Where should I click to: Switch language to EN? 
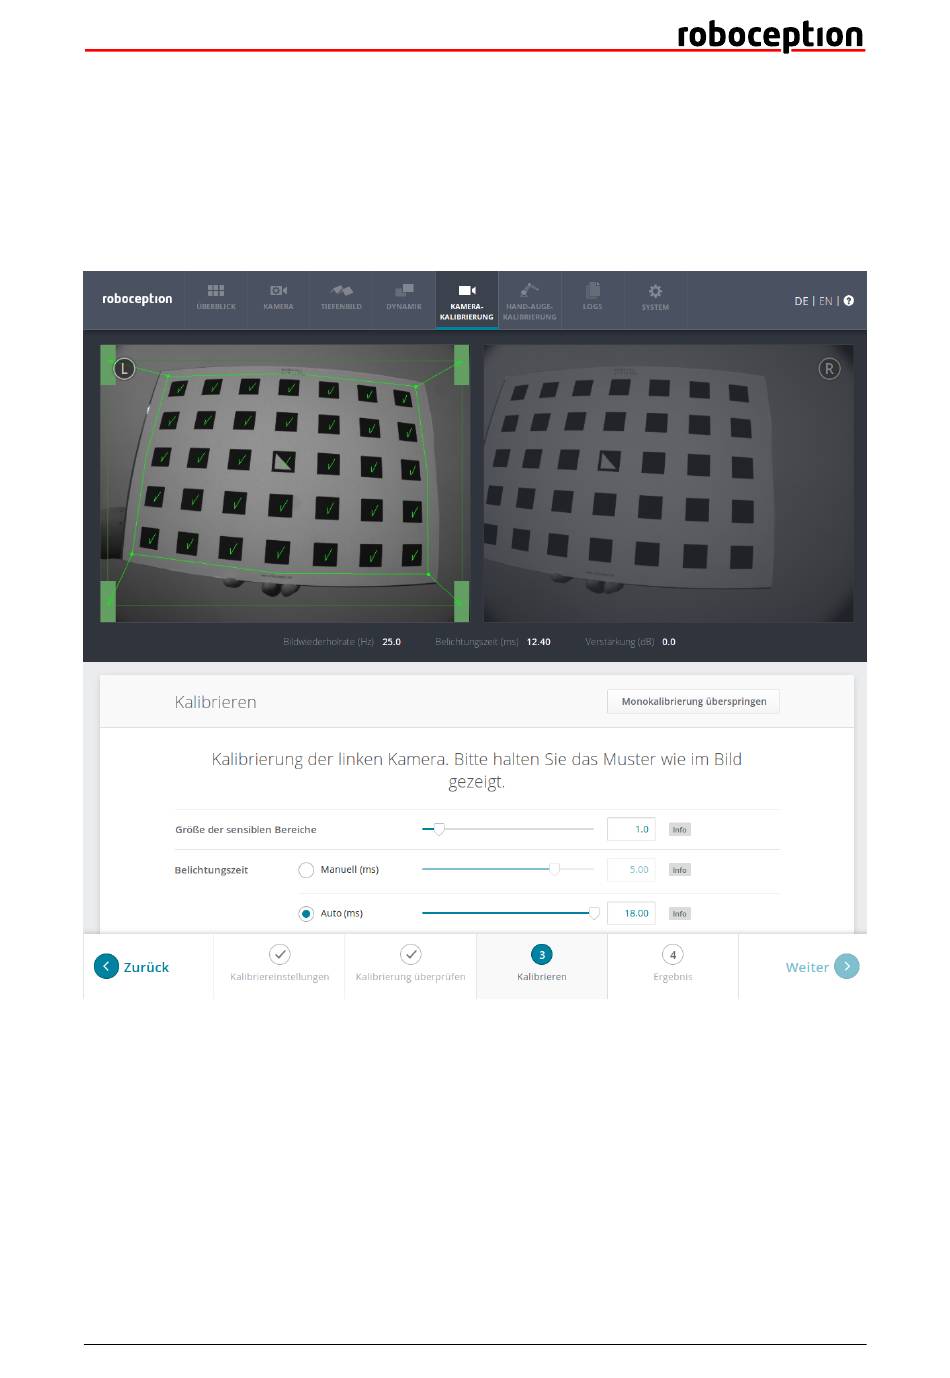coord(825,301)
